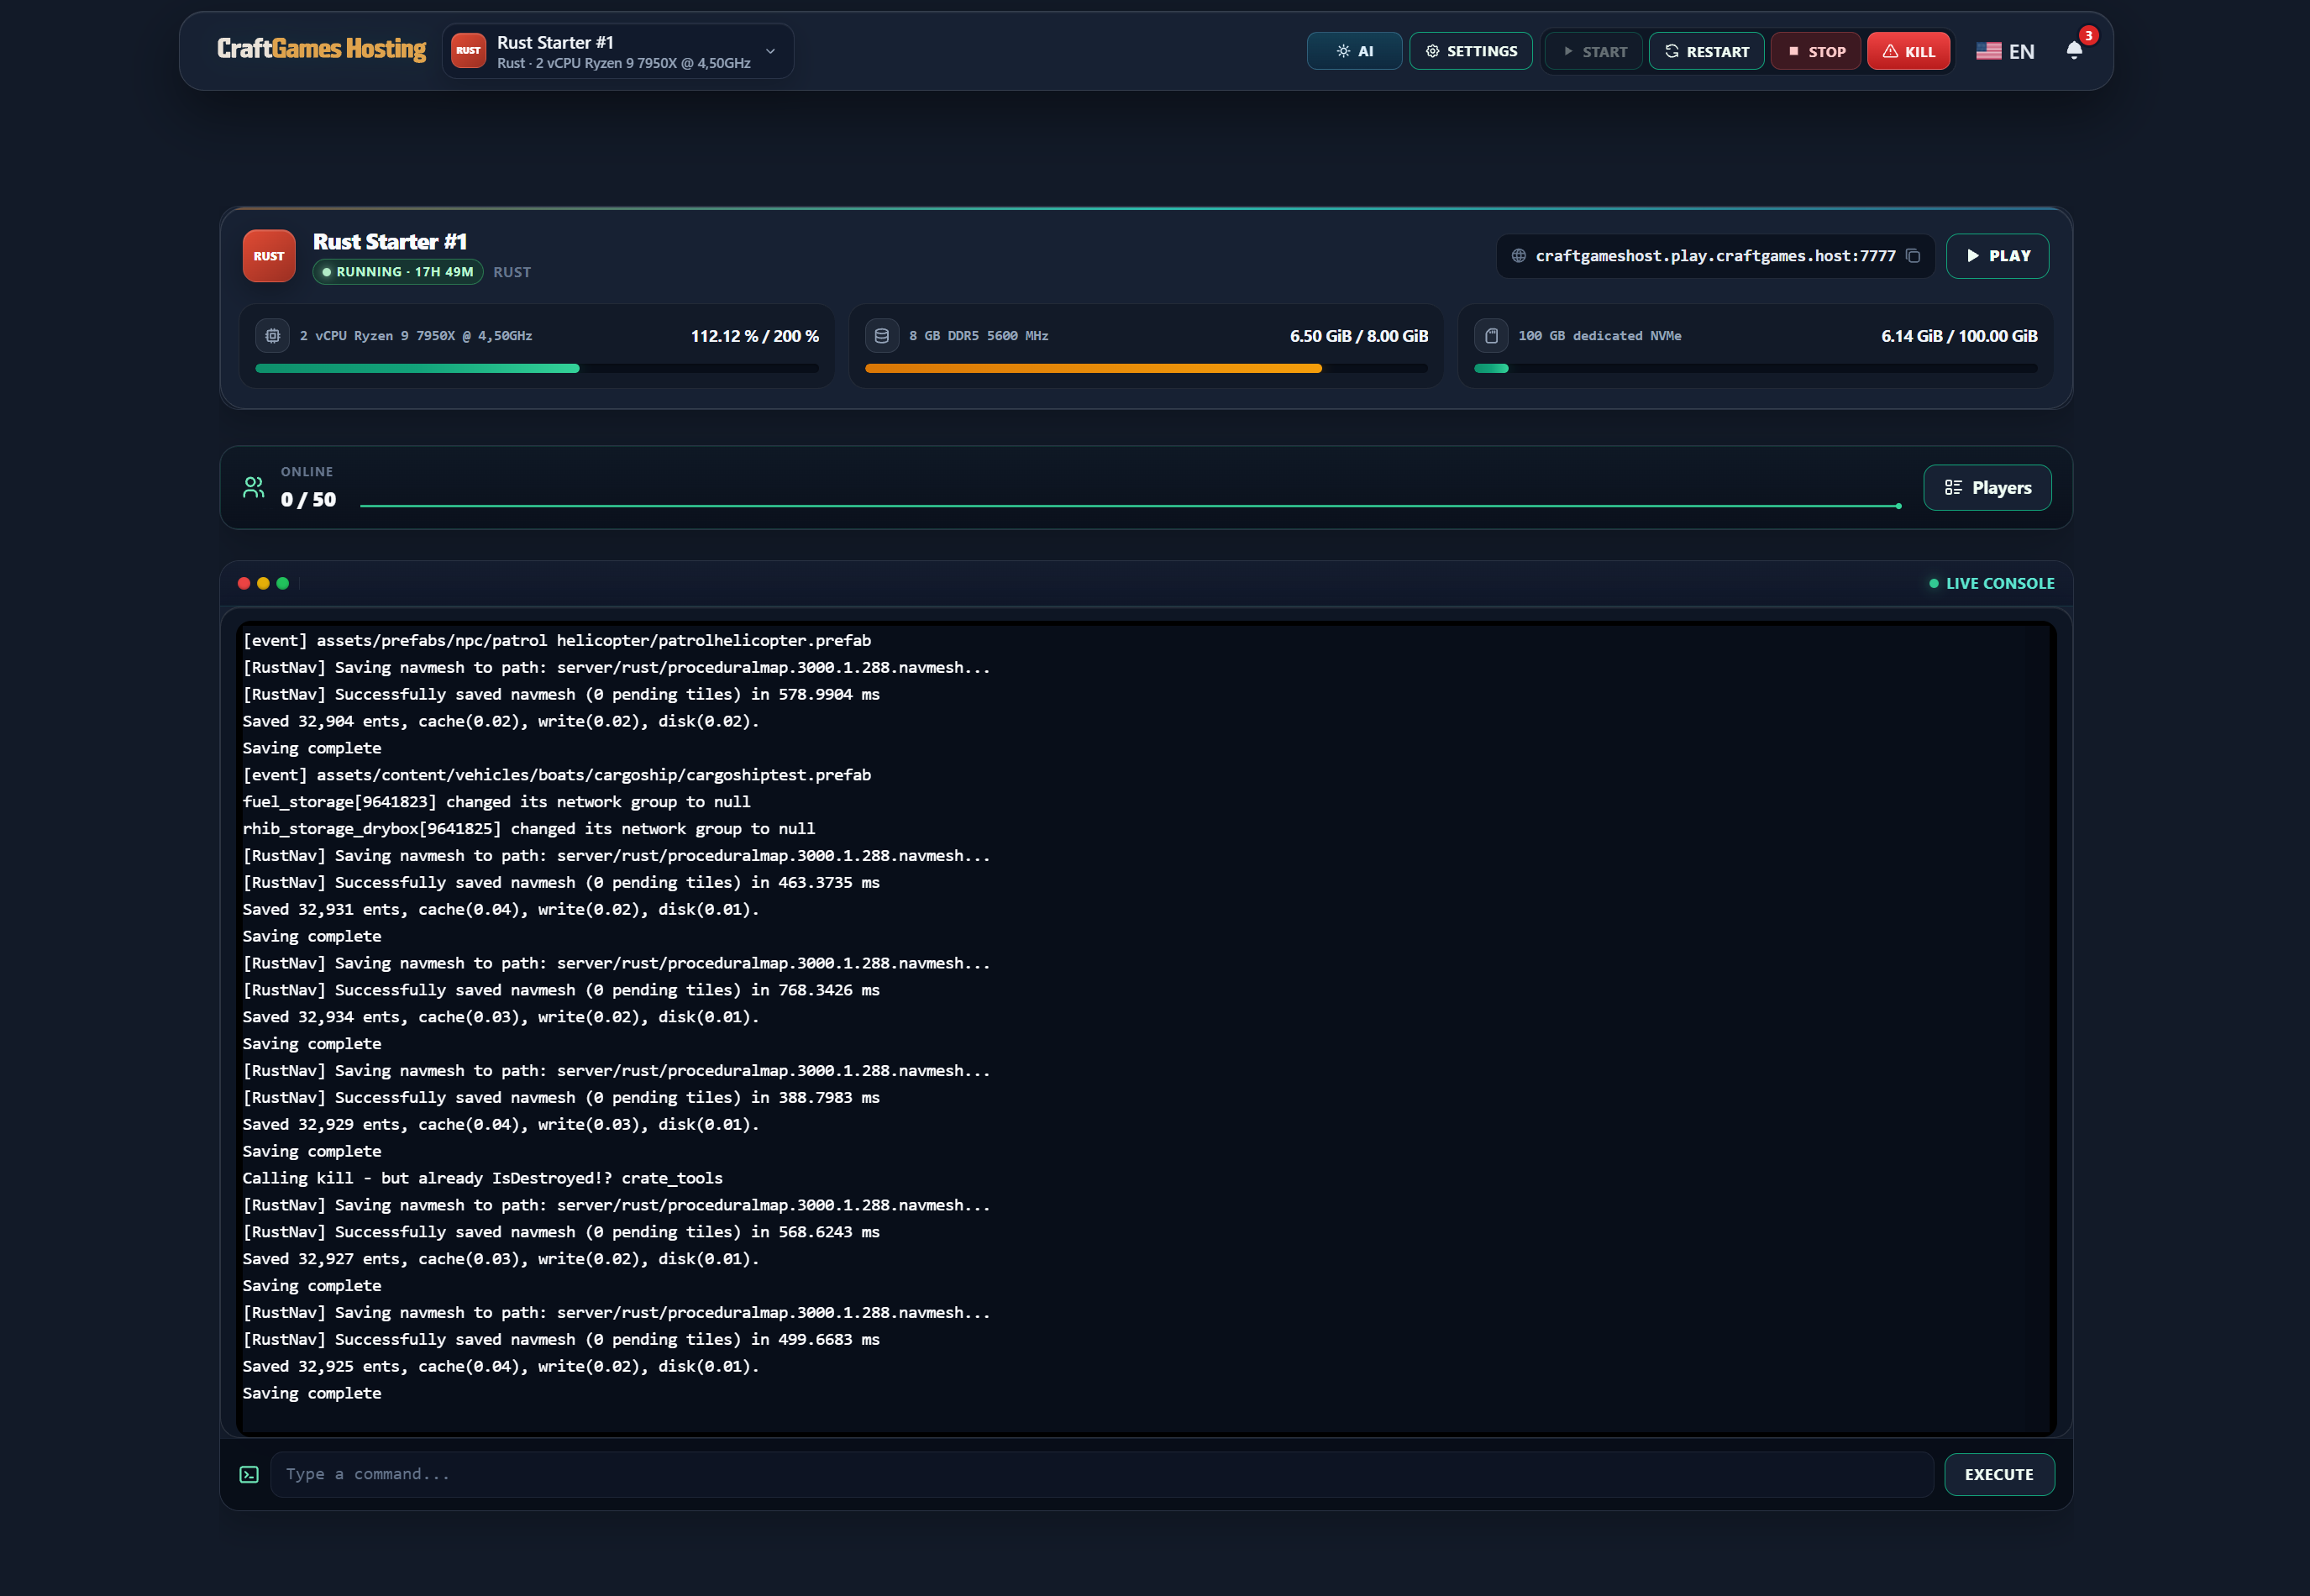Click the EXECUTE button

[x=1999, y=1475]
